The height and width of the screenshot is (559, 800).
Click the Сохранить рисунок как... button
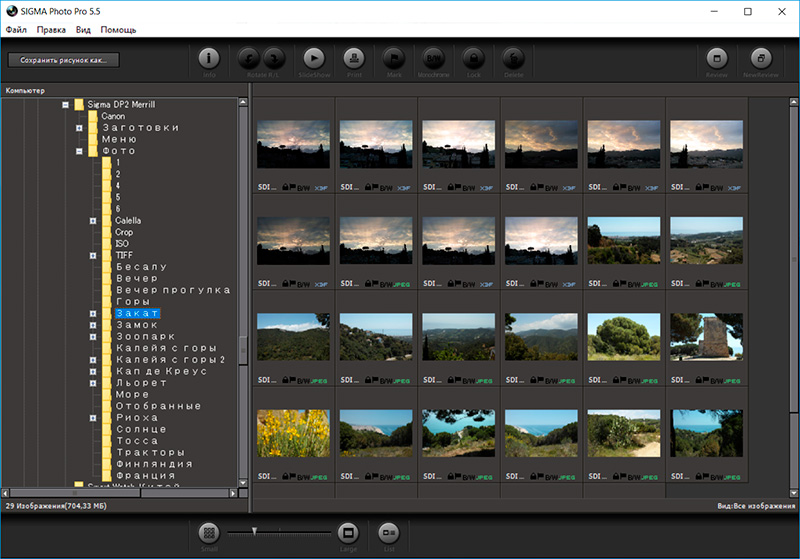coord(63,60)
